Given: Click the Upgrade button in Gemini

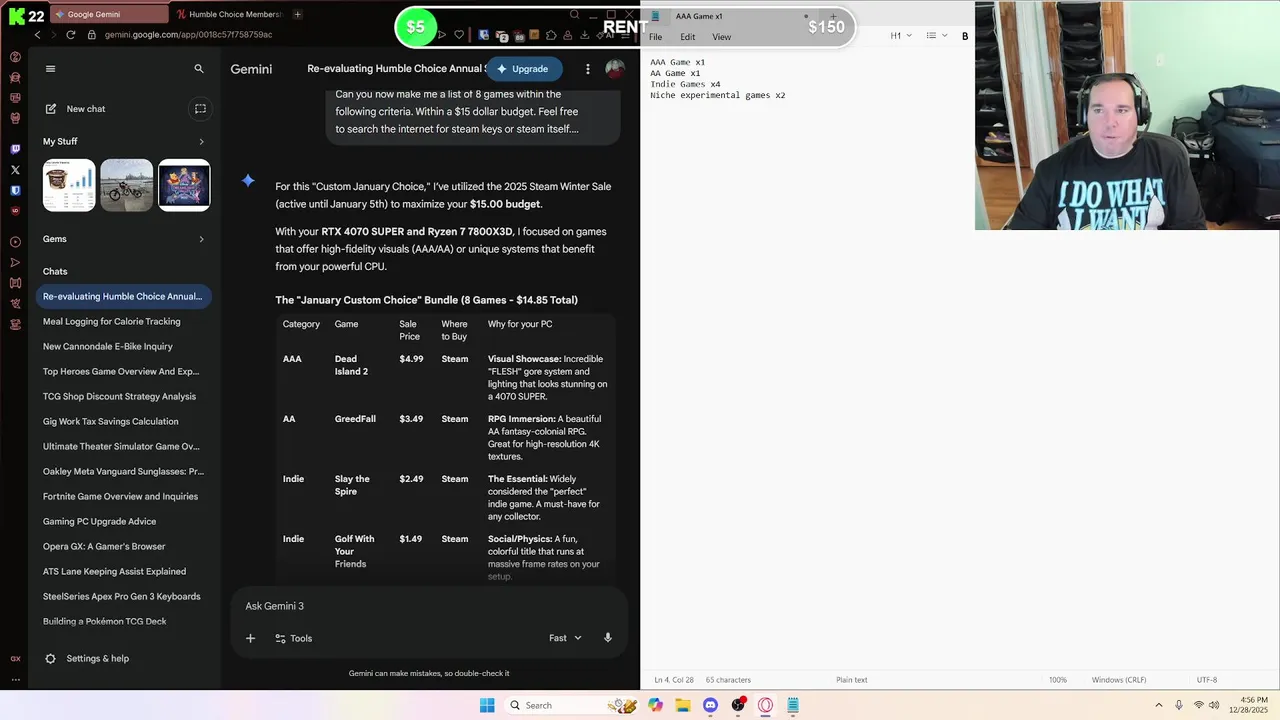Looking at the screenshot, I should tap(522, 69).
